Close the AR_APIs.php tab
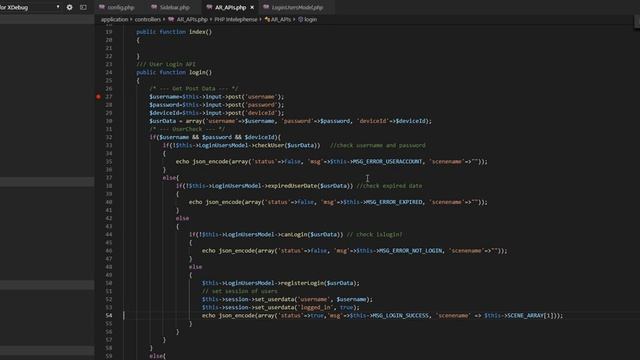Viewport: 640px width, 360px height. pyautogui.click(x=252, y=7)
